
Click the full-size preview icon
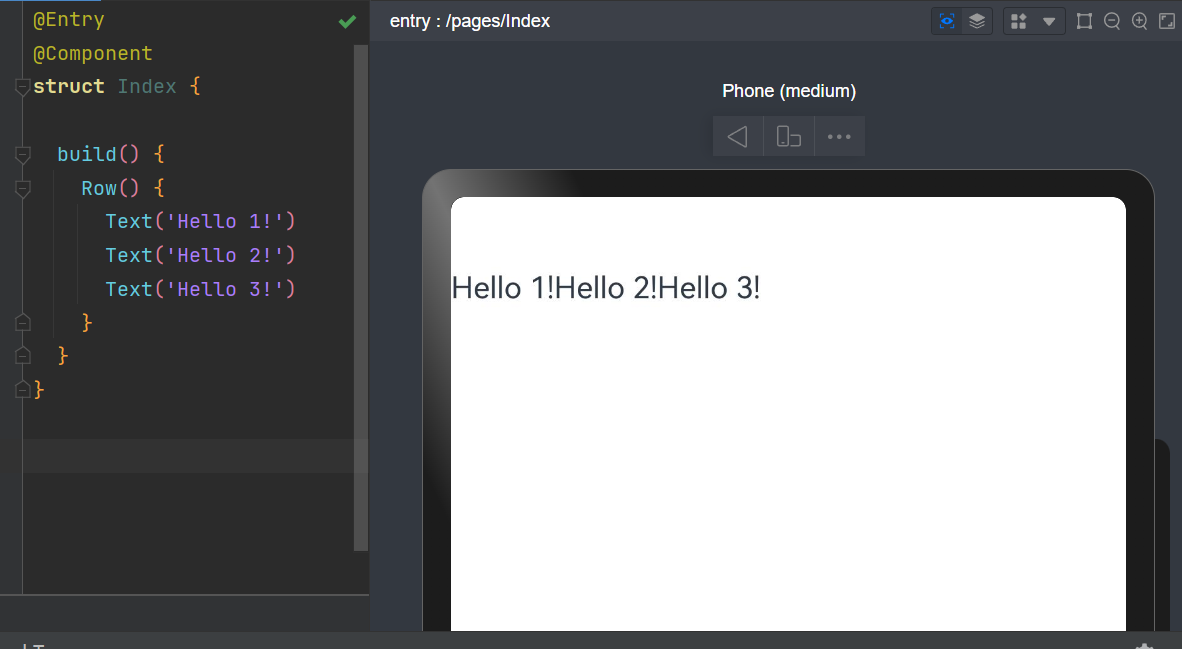coord(1166,21)
